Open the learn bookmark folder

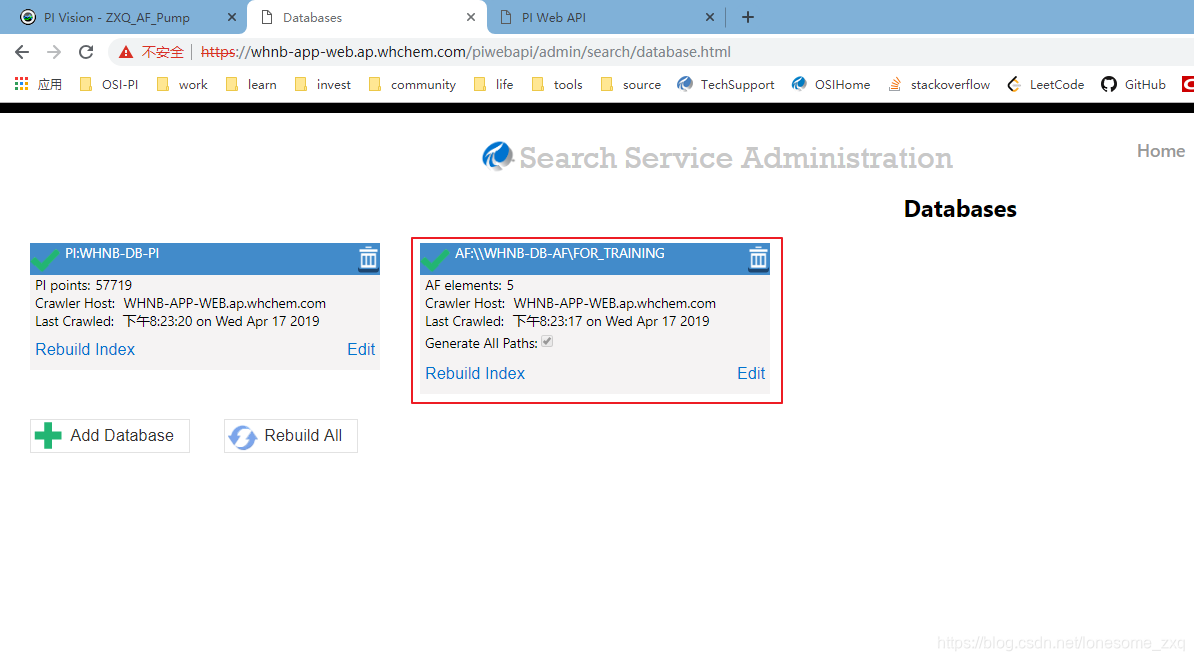pyautogui.click(x=251, y=85)
